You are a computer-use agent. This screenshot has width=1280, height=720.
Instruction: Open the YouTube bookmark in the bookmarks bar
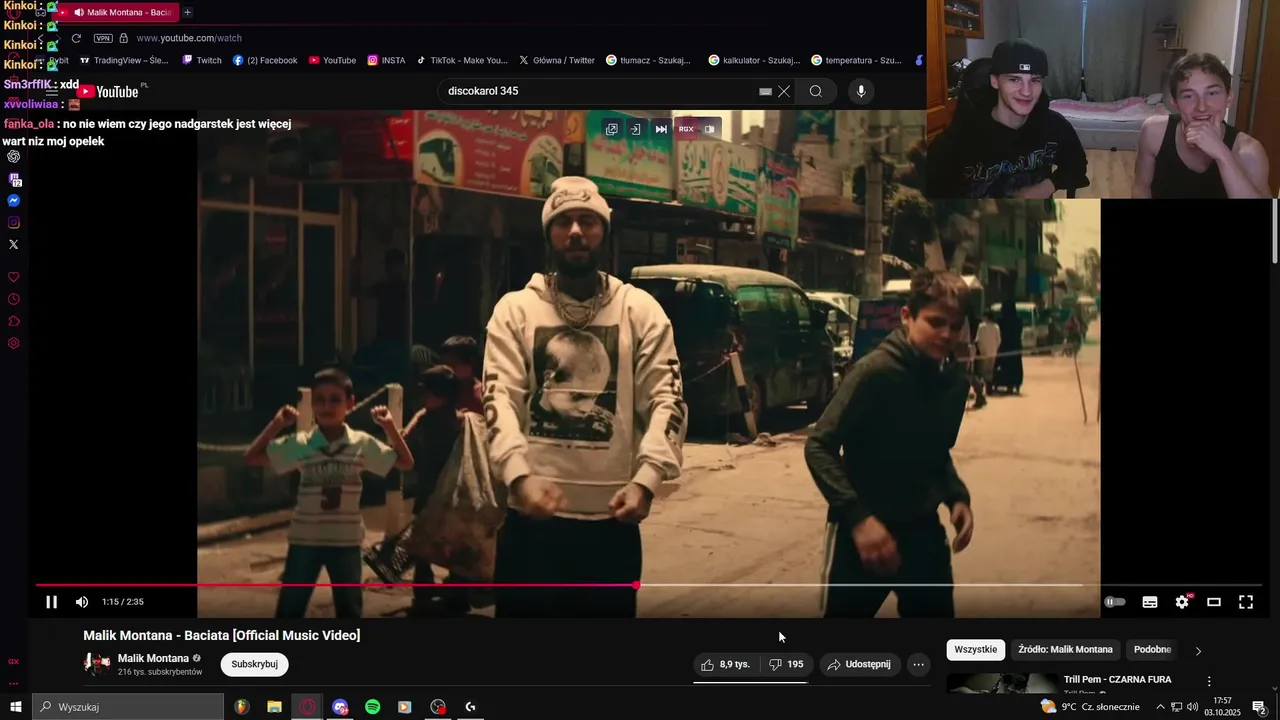tap(332, 60)
